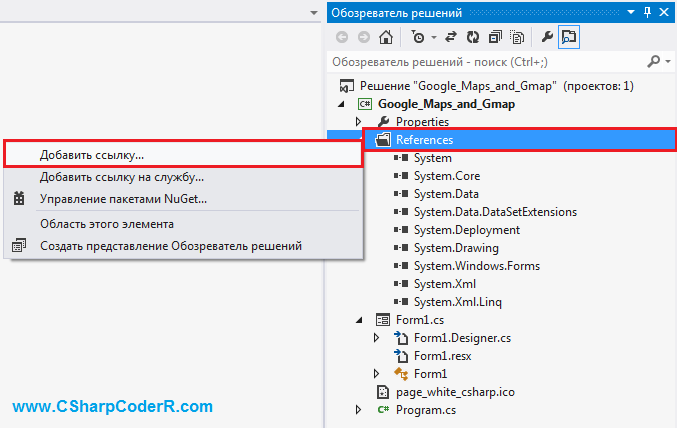The height and width of the screenshot is (428, 677).
Task: Select the Form1.cs file
Action: 420,320
